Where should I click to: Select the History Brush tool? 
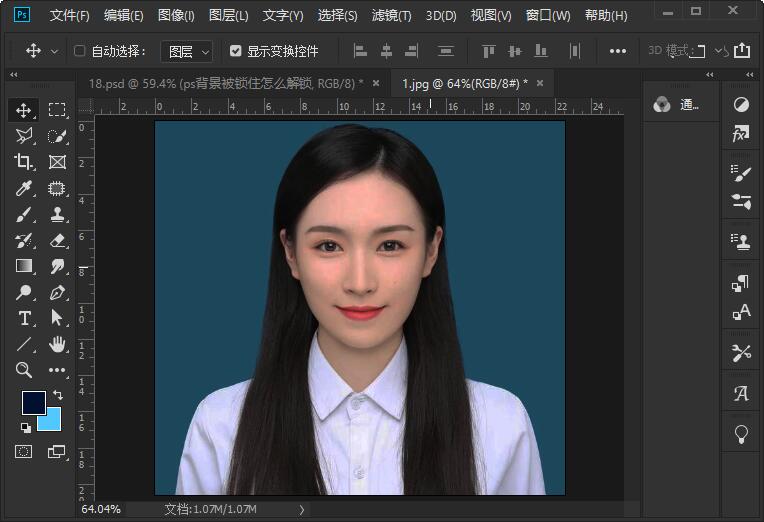[23, 240]
